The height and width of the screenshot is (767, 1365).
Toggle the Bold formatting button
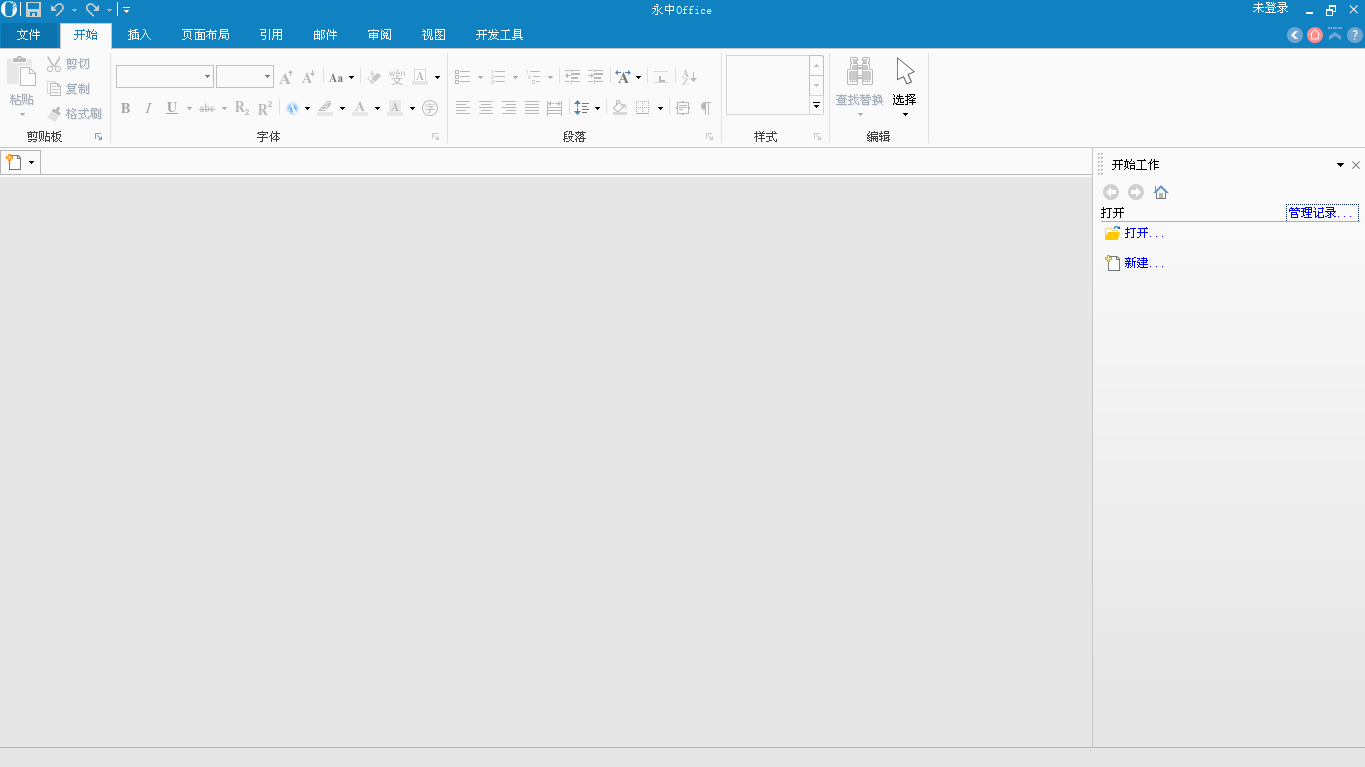[x=125, y=108]
